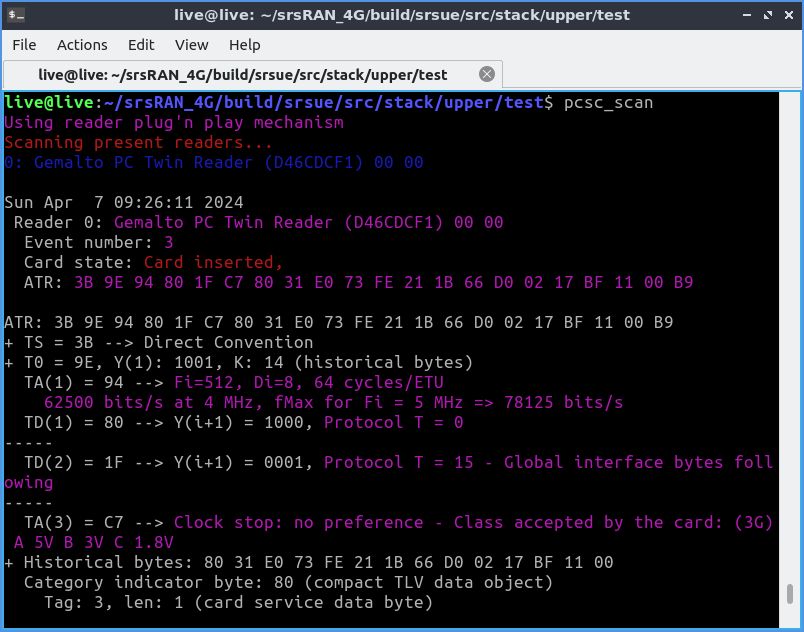Minimize the terminal window

[747, 15]
